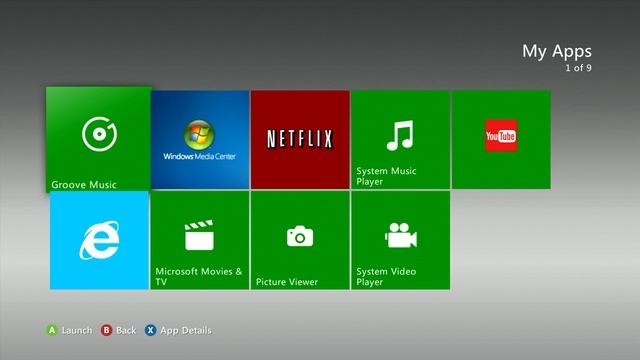Open Microsoft Movies & TV tile
The image size is (640, 360).
pyautogui.click(x=200, y=240)
